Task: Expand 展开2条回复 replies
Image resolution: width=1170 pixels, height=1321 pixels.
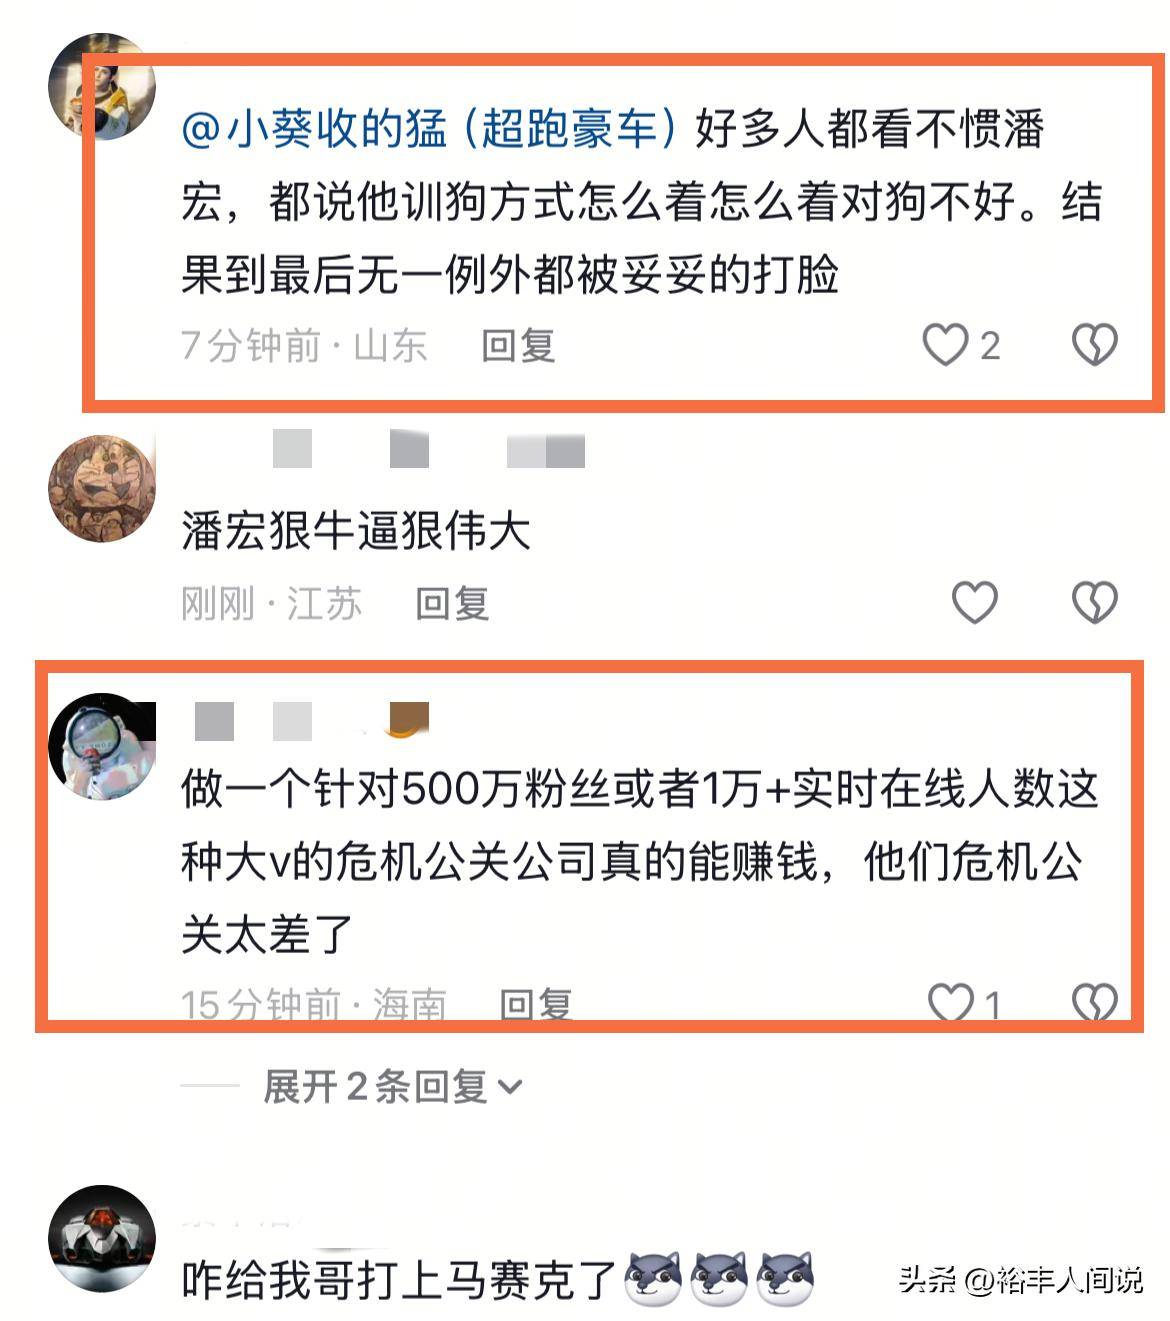Action: click(391, 1086)
